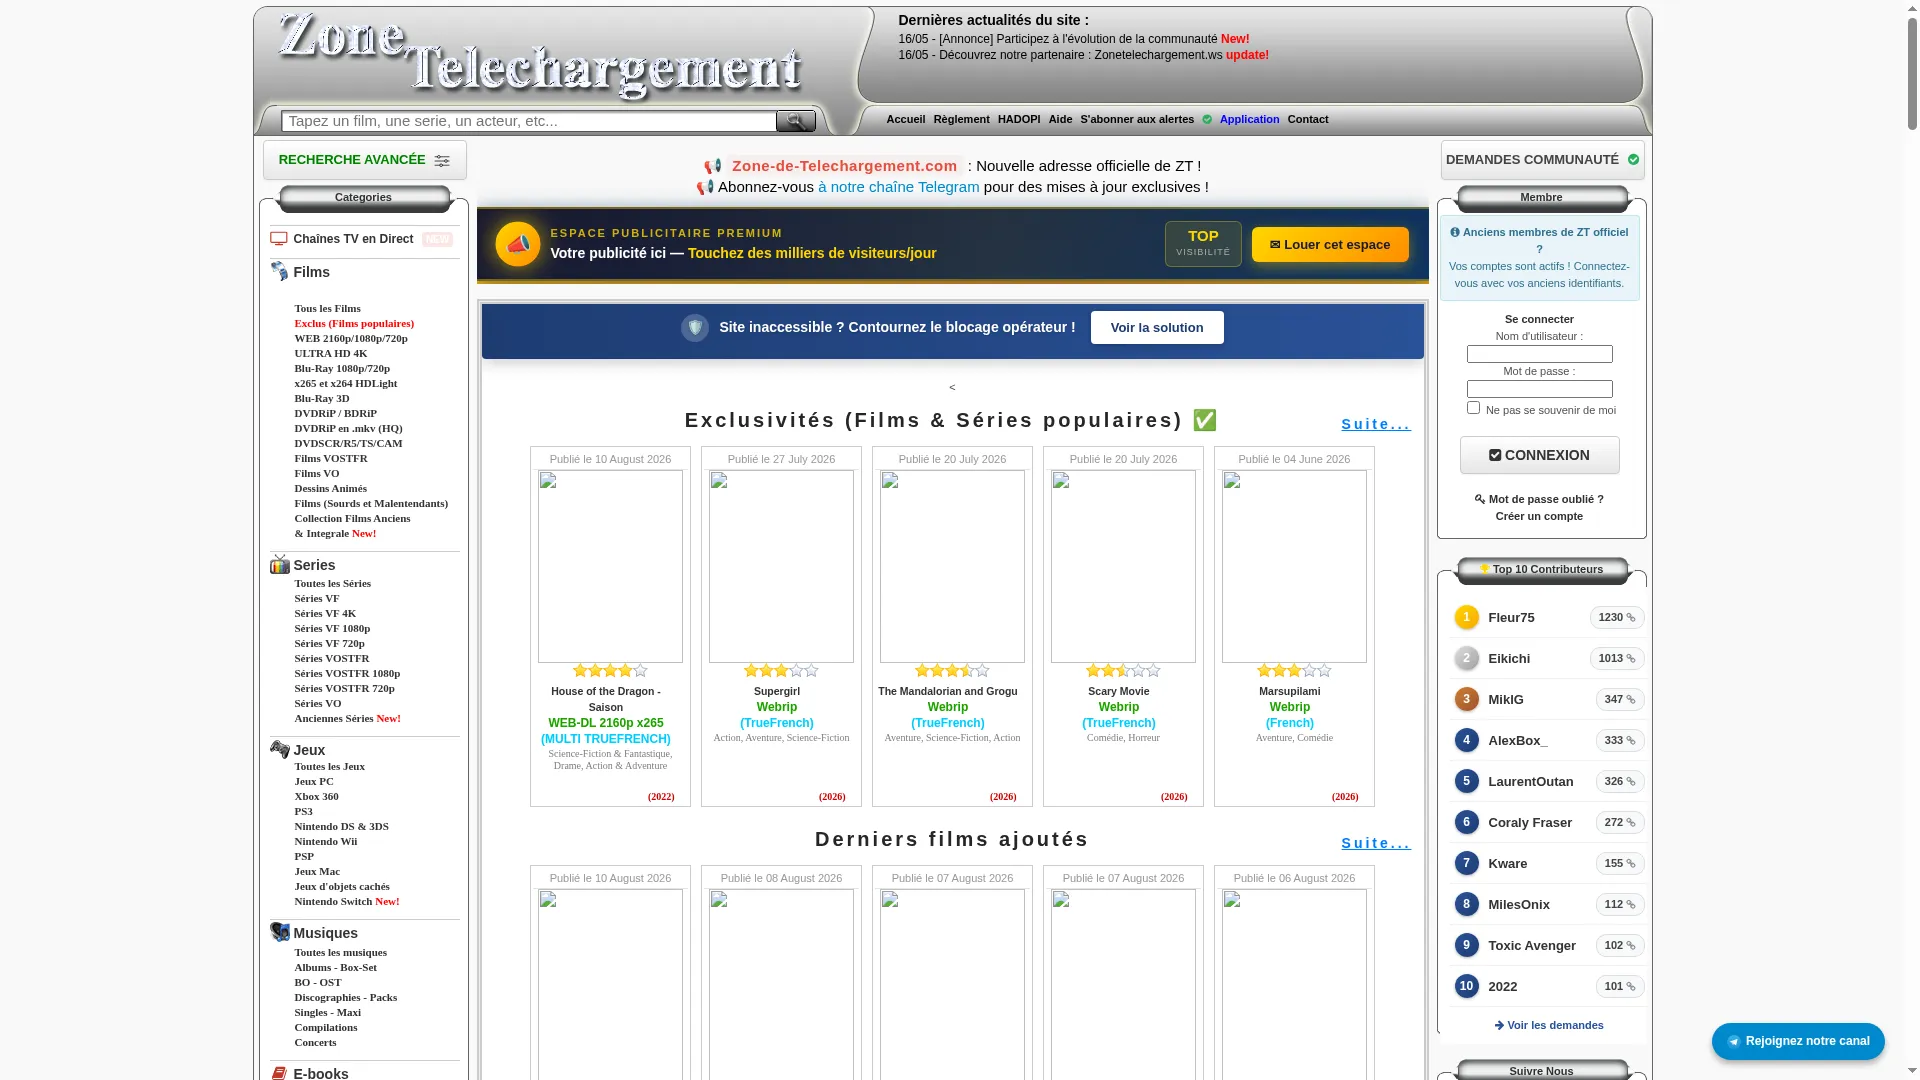
Task: Open Créer un compte link
Action: [1540, 517]
